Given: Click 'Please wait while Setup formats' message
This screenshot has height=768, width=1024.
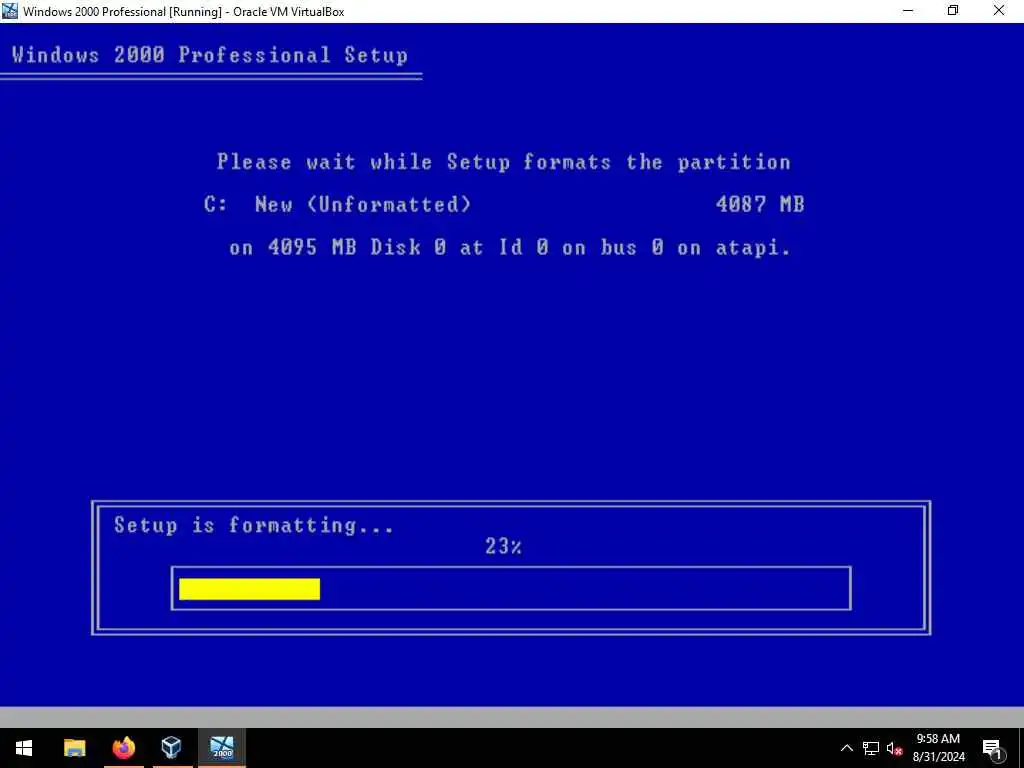Looking at the screenshot, I should 504,162.
